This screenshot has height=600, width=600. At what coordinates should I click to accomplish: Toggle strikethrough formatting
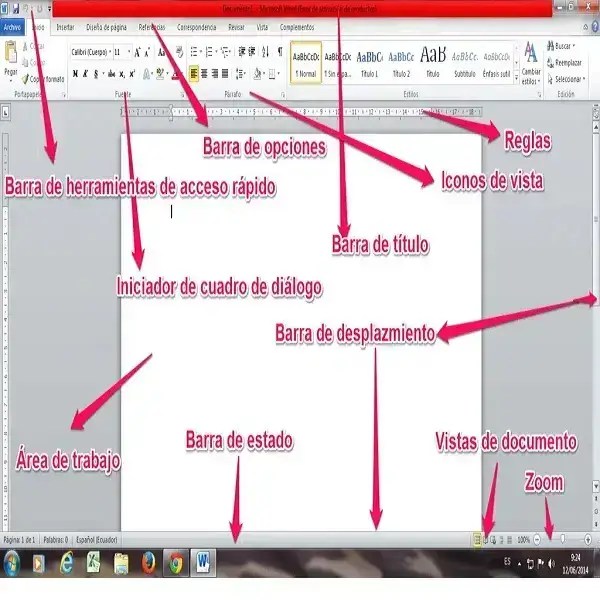click(111, 74)
